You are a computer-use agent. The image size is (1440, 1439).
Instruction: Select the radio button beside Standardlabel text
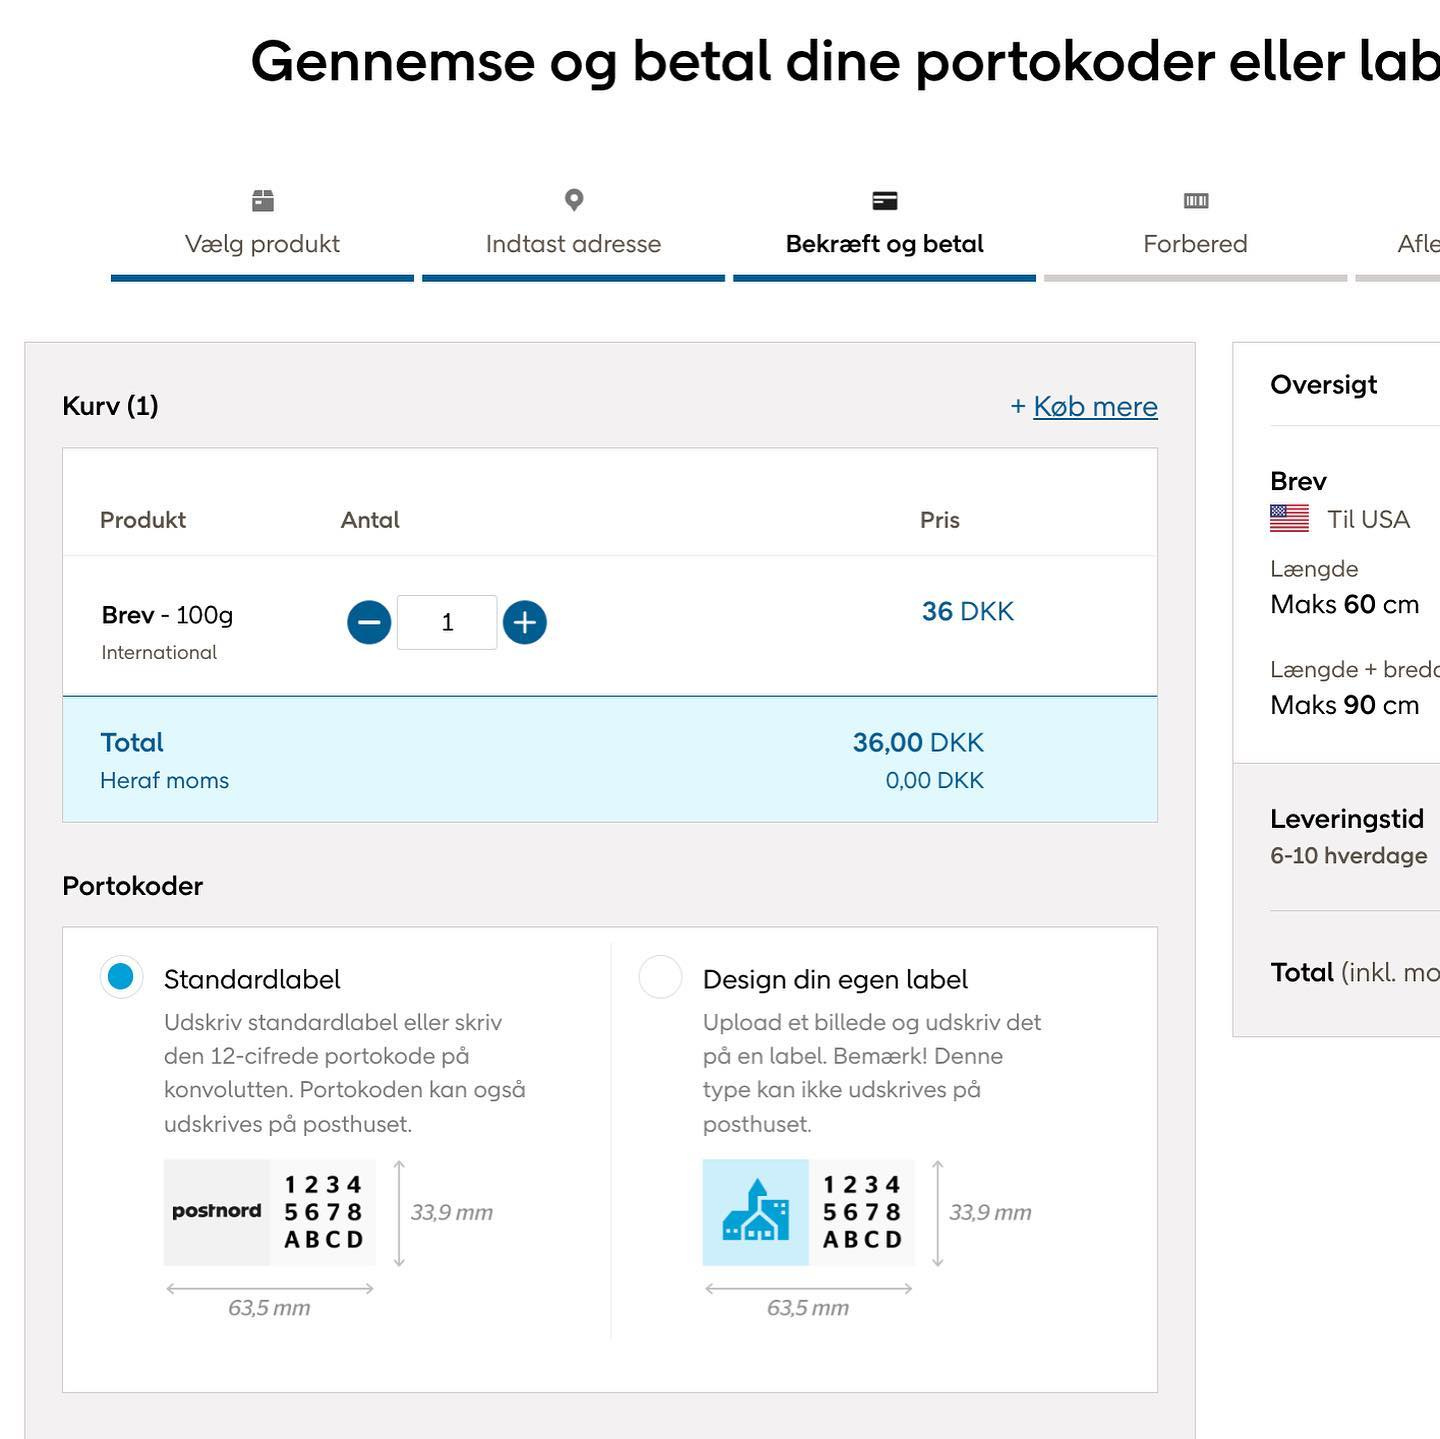pyautogui.click(x=121, y=979)
